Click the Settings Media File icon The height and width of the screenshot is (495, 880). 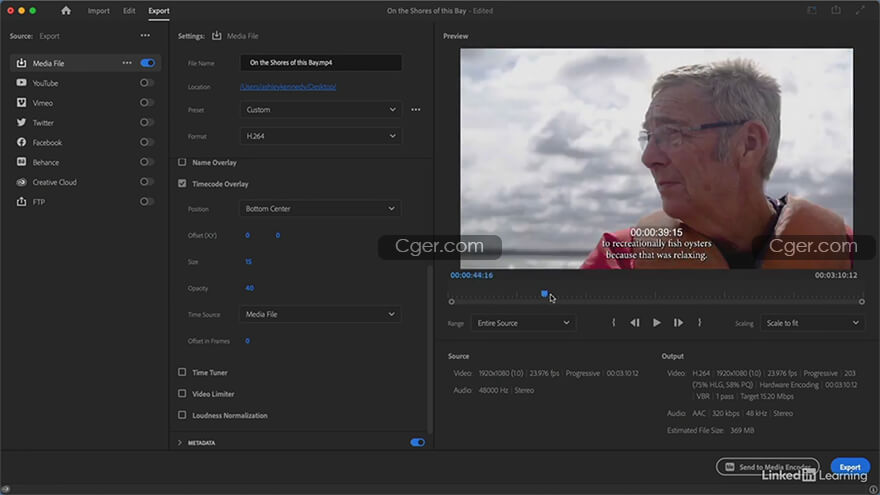point(217,35)
